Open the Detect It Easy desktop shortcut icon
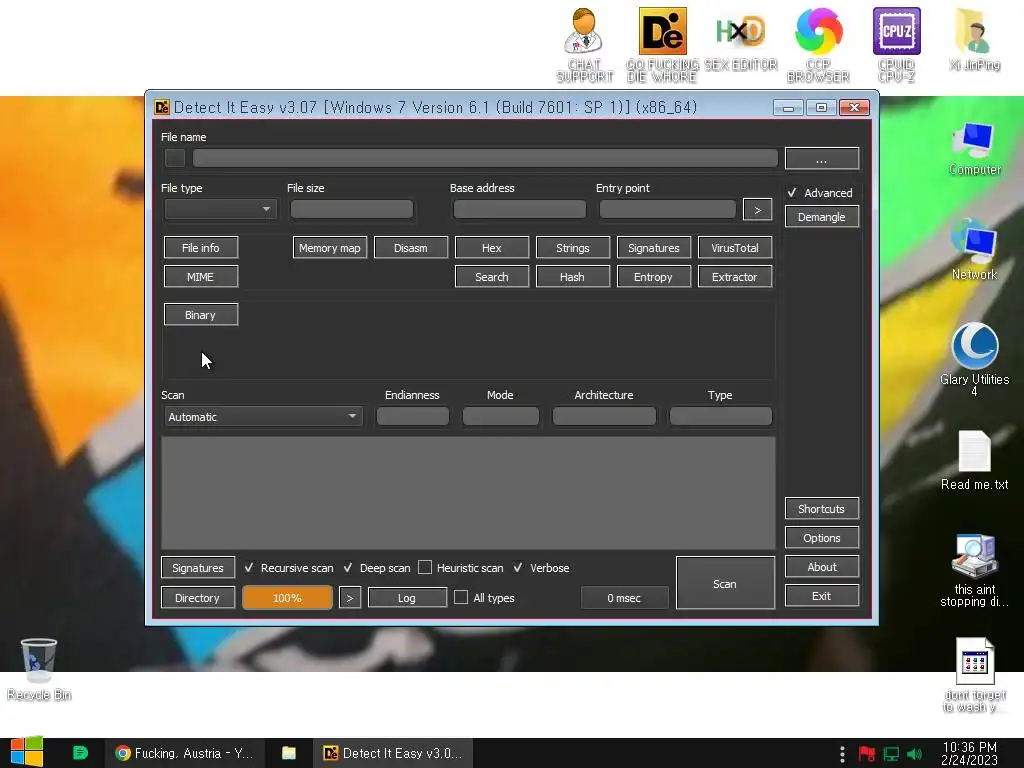The height and width of the screenshot is (768, 1024). [662, 44]
